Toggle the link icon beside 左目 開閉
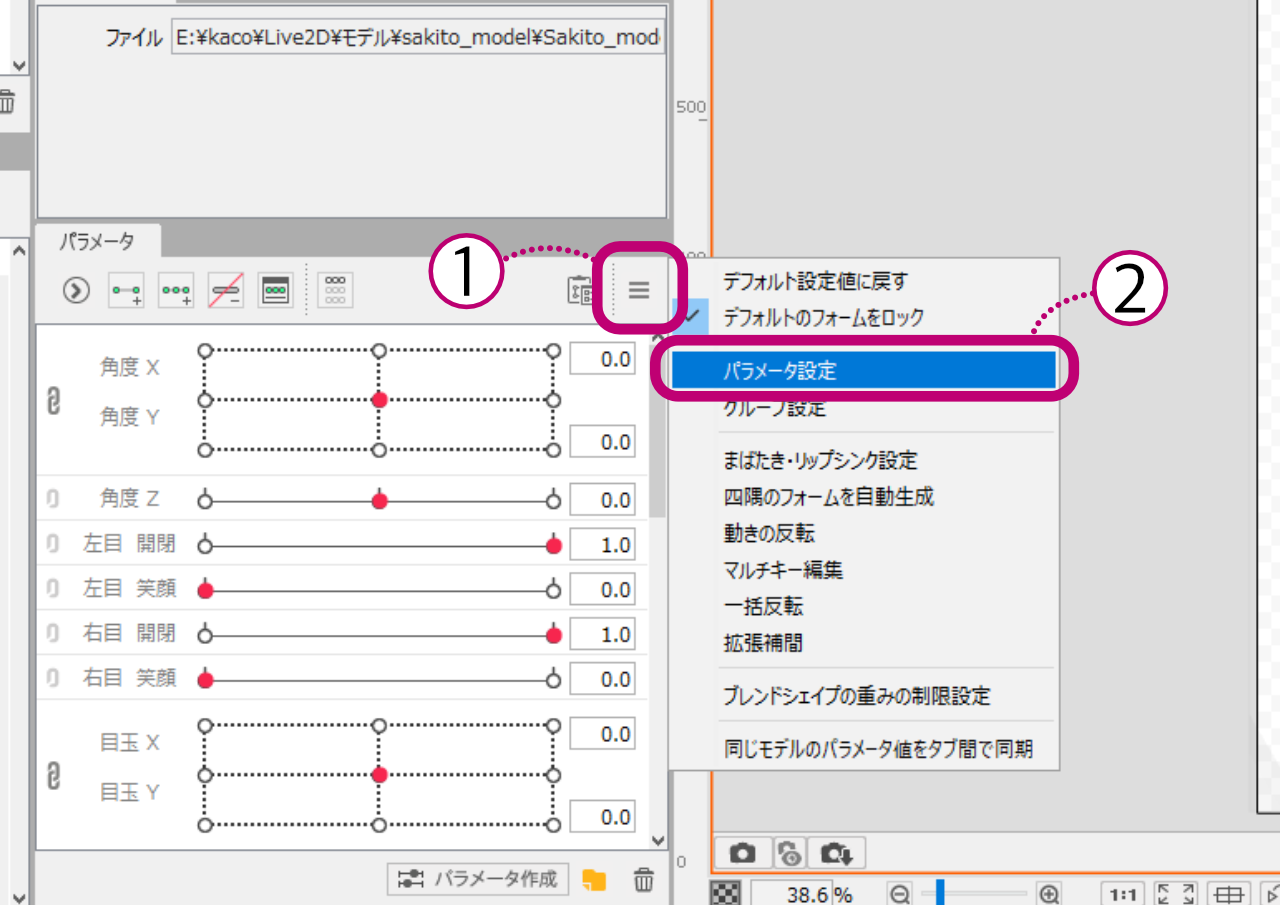 tap(54, 543)
